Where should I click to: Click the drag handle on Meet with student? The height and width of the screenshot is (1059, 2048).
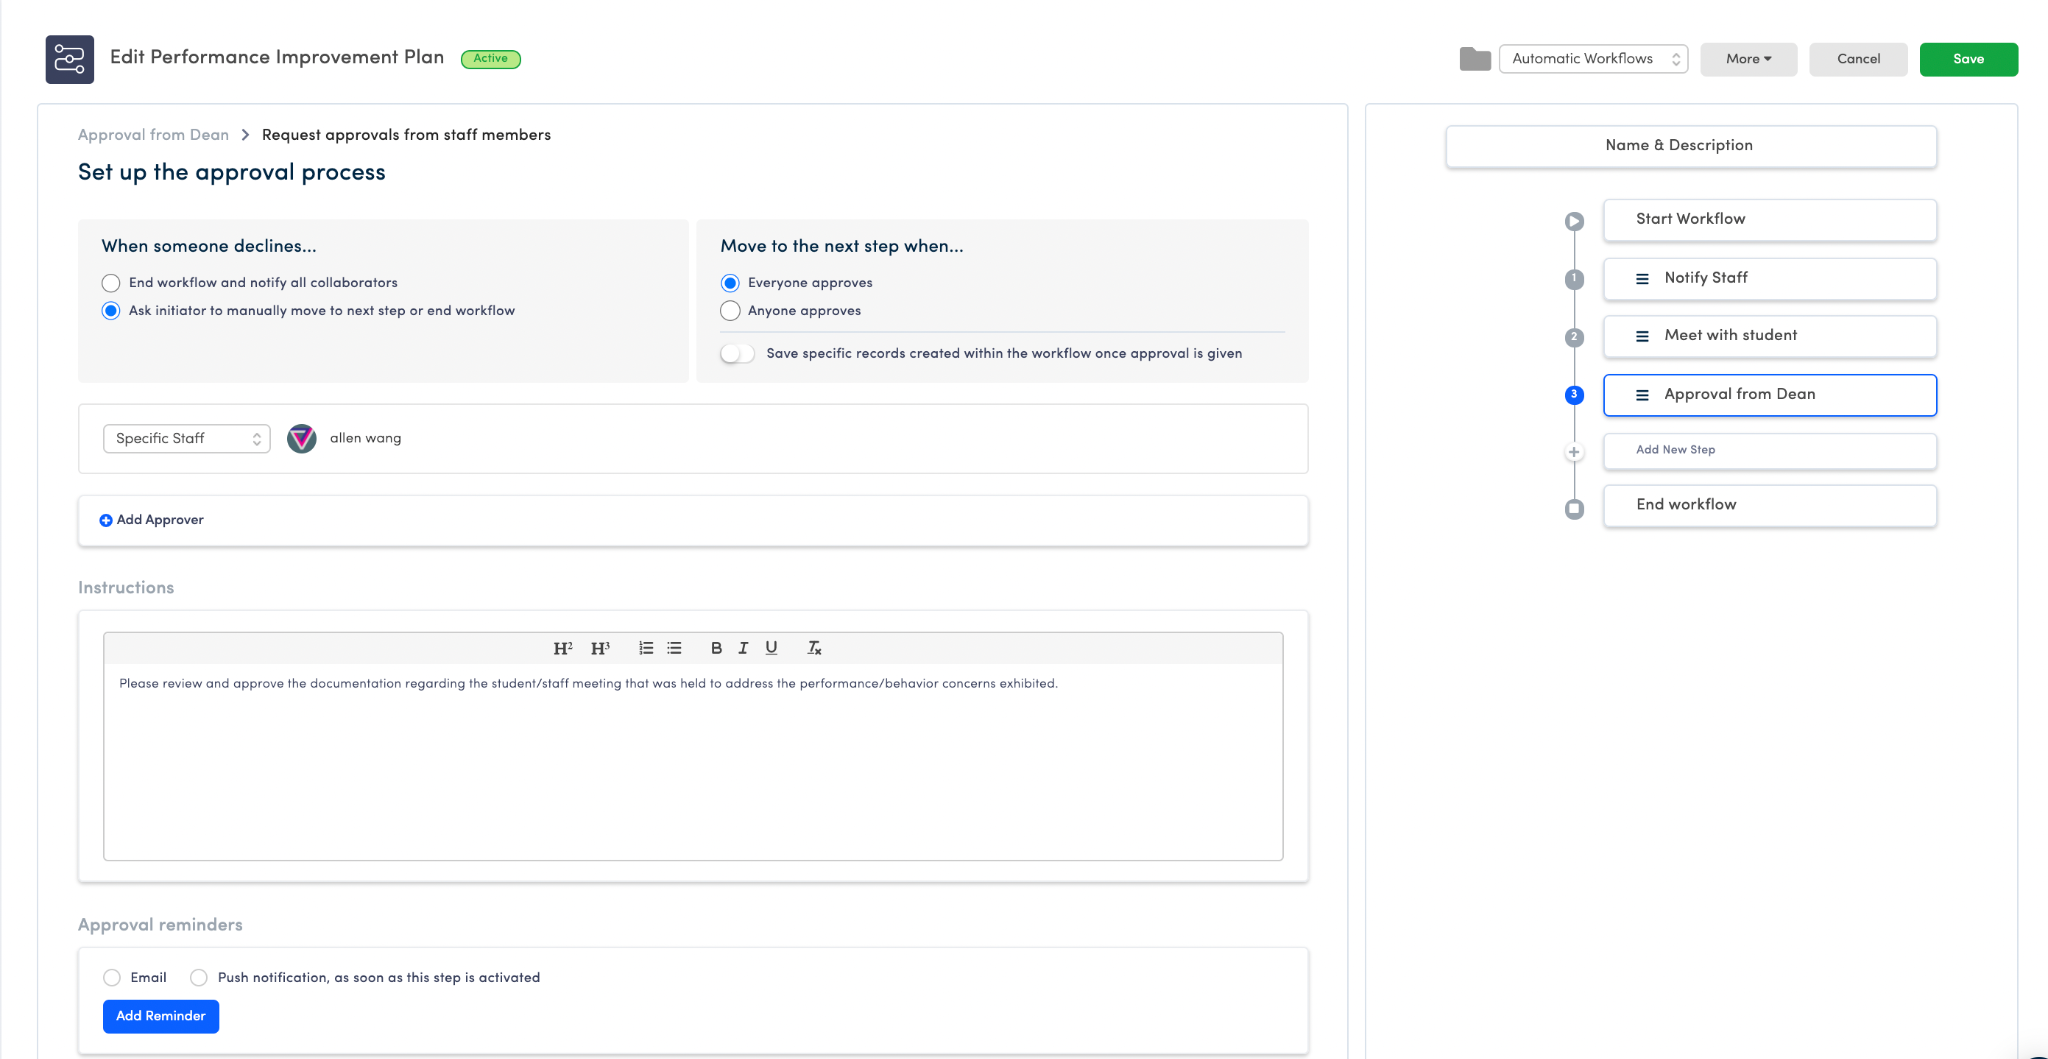click(x=1642, y=336)
